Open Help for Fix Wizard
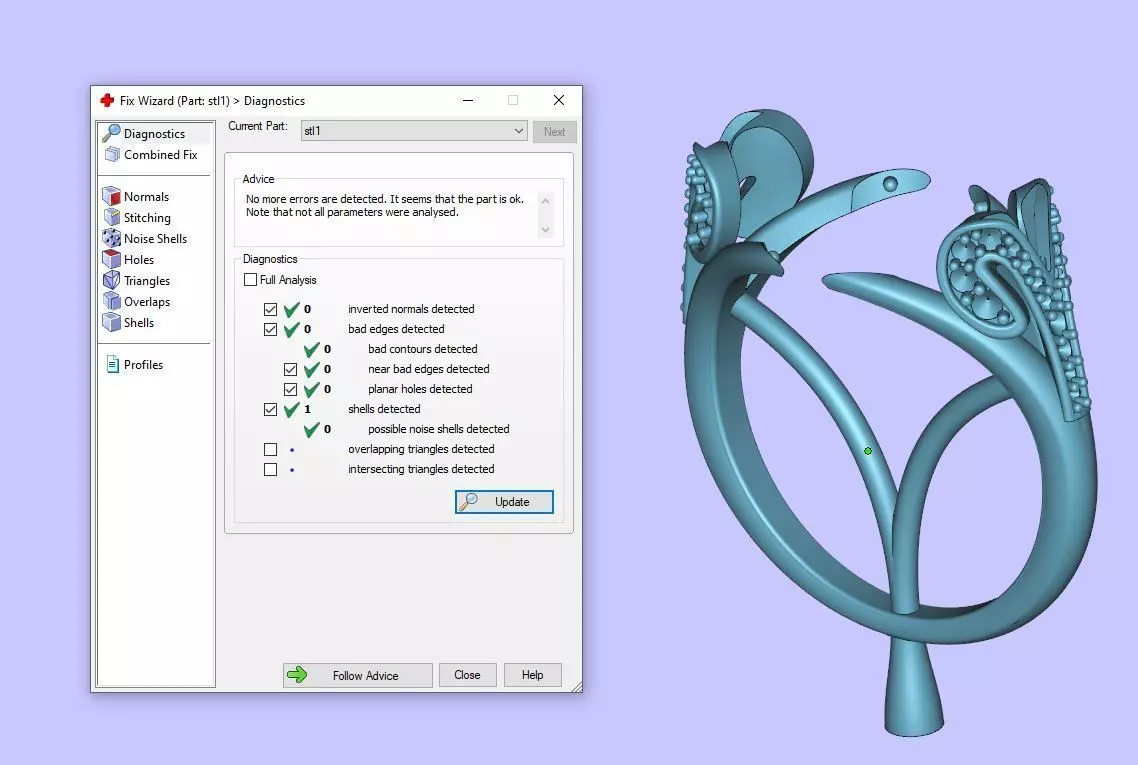Image resolution: width=1138 pixels, height=765 pixels. tap(533, 675)
